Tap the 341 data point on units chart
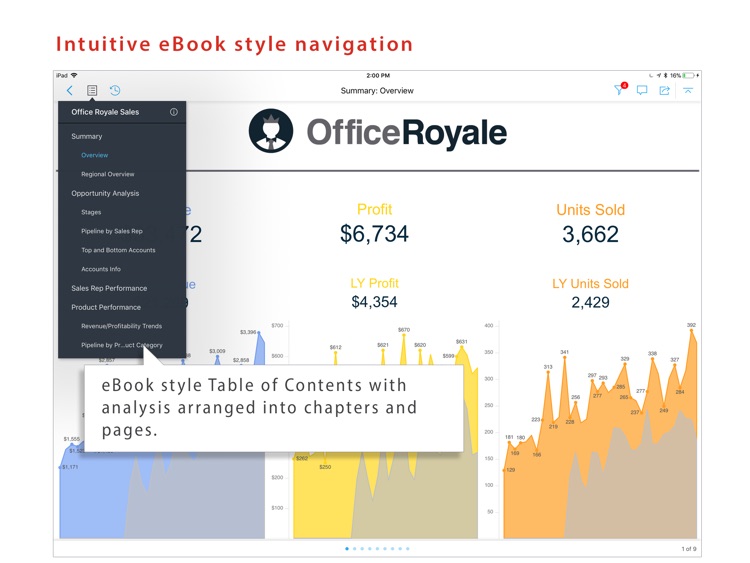 (x=565, y=357)
